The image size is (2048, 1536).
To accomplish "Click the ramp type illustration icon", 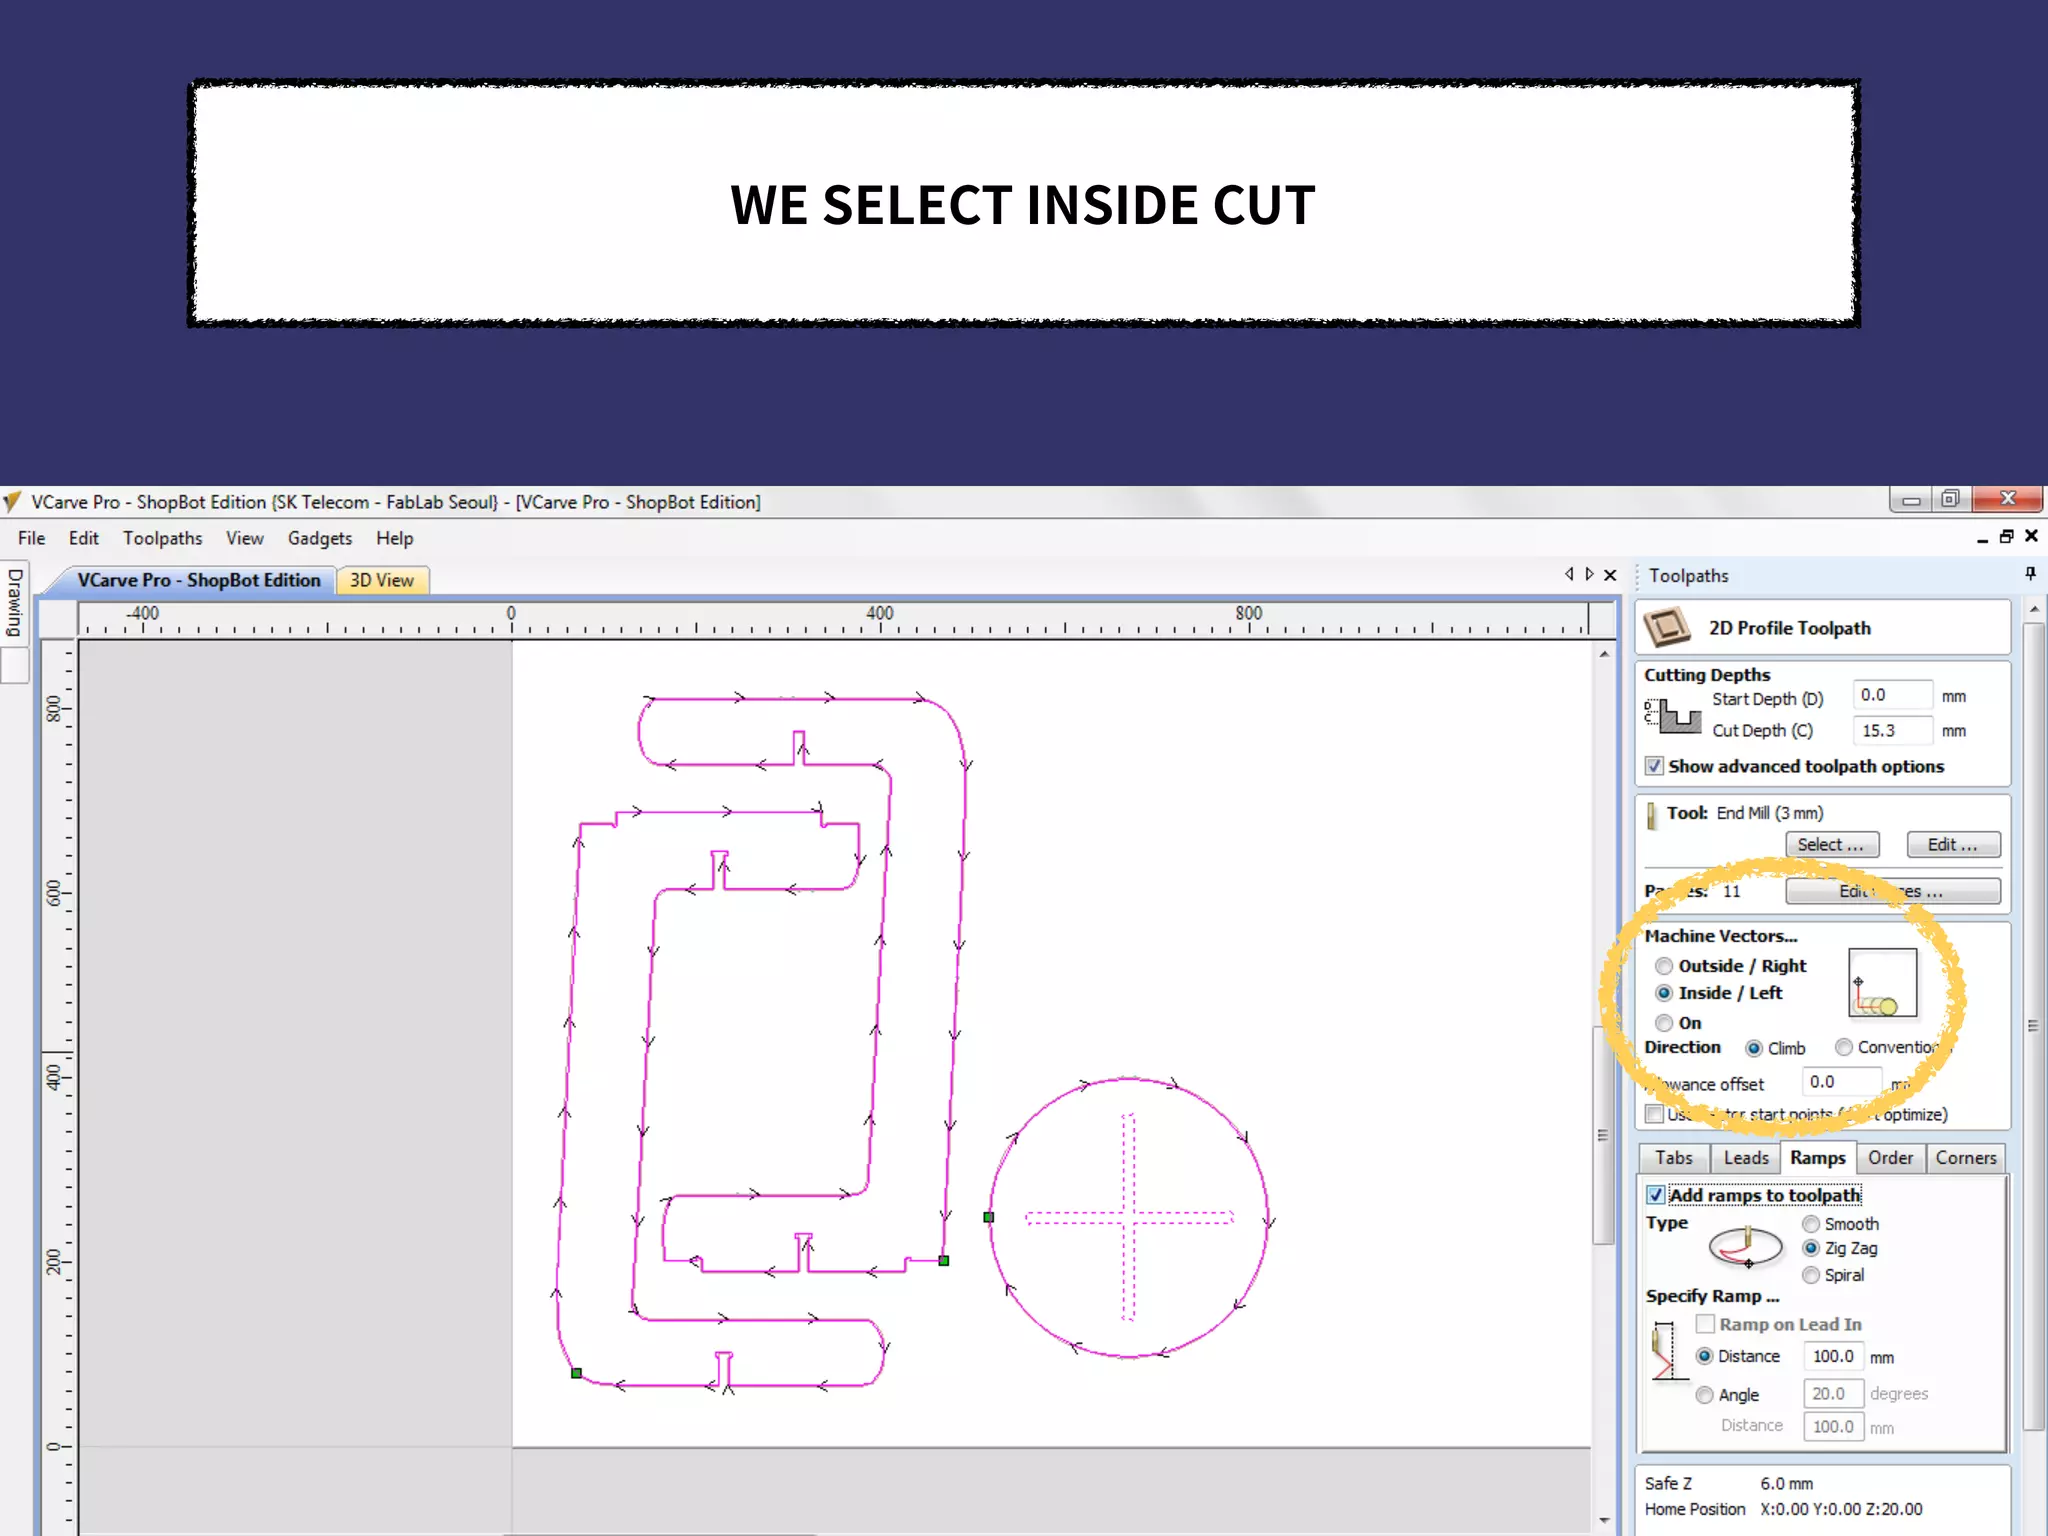I will click(1746, 1247).
